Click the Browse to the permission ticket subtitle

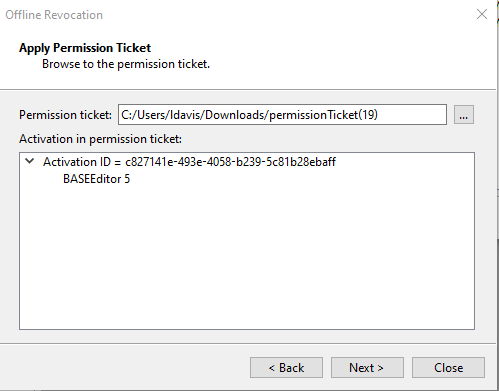point(126,64)
